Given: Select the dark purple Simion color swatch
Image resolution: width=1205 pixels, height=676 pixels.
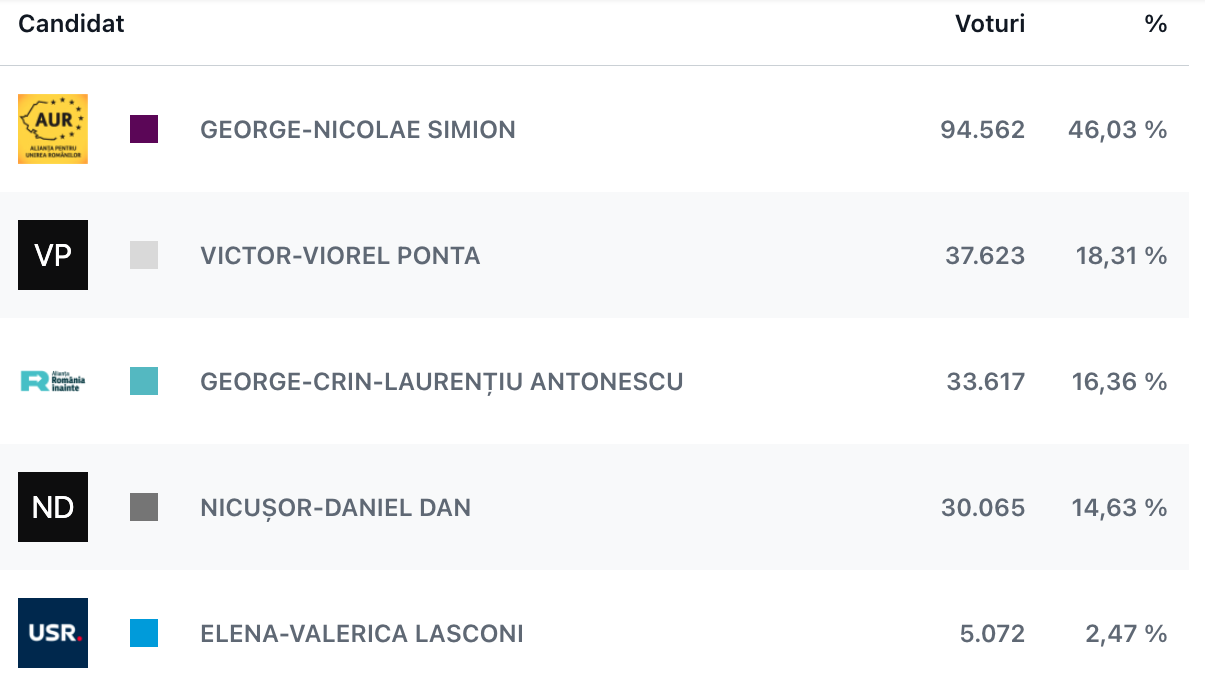Looking at the screenshot, I should 144,129.
